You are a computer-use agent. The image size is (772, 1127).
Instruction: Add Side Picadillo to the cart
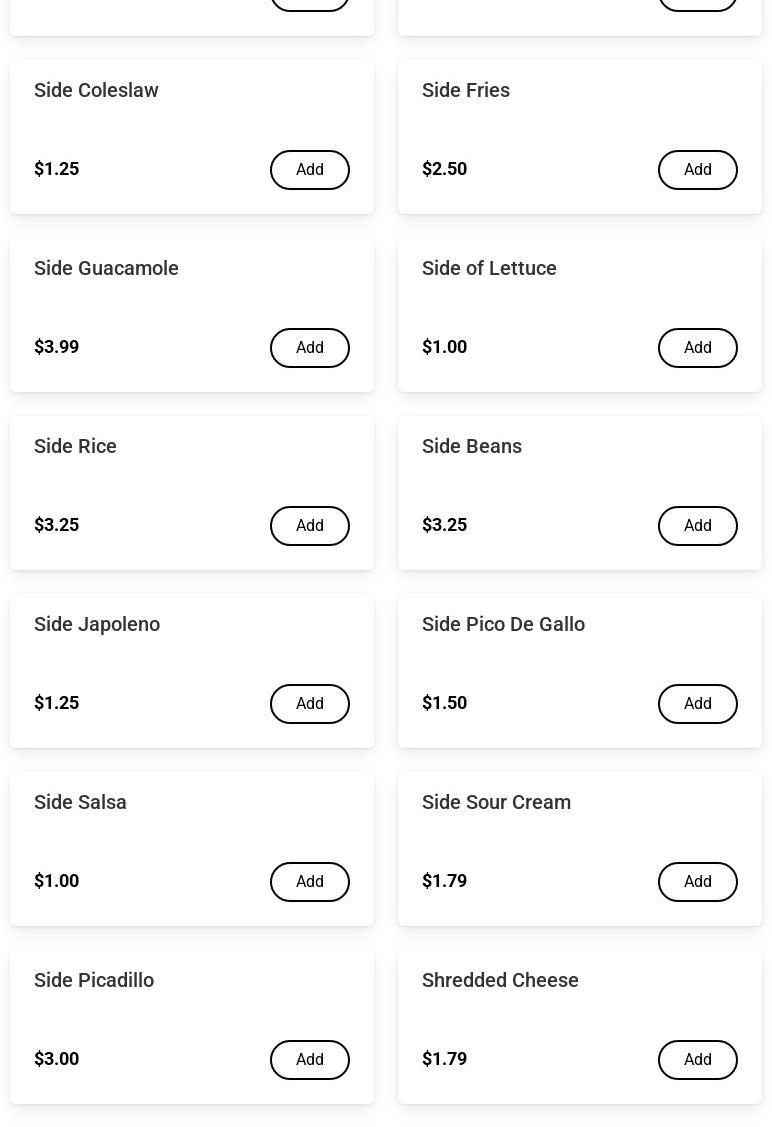309,1060
